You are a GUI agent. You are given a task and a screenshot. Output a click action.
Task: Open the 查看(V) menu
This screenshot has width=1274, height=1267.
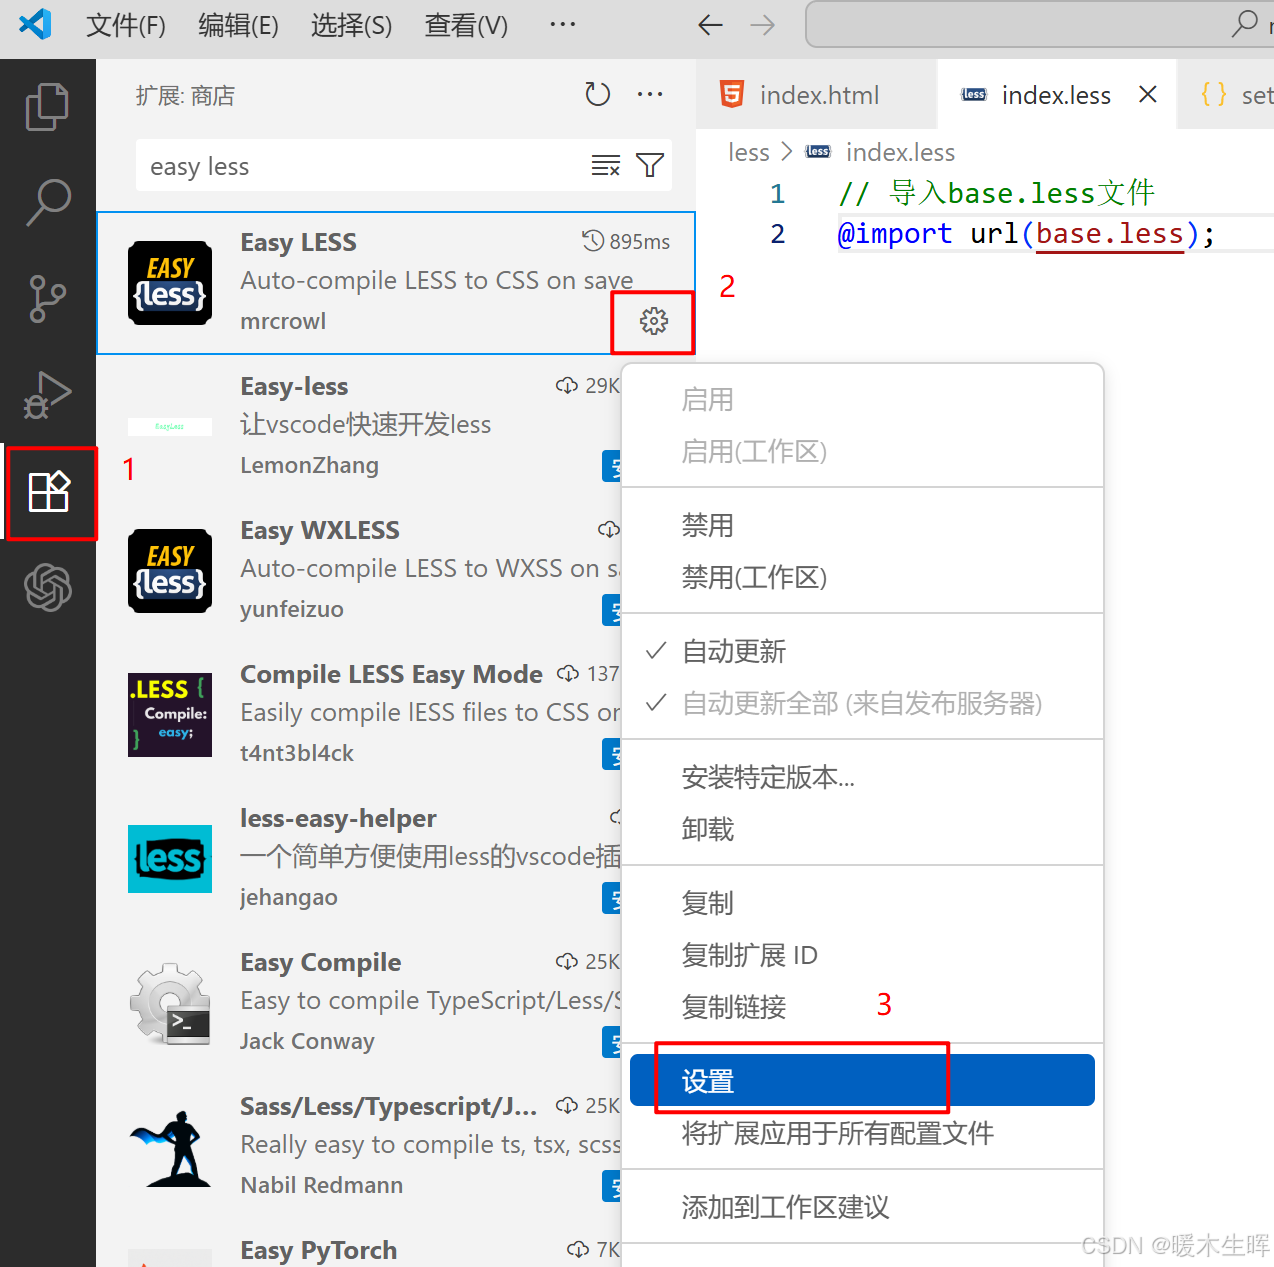click(x=466, y=25)
